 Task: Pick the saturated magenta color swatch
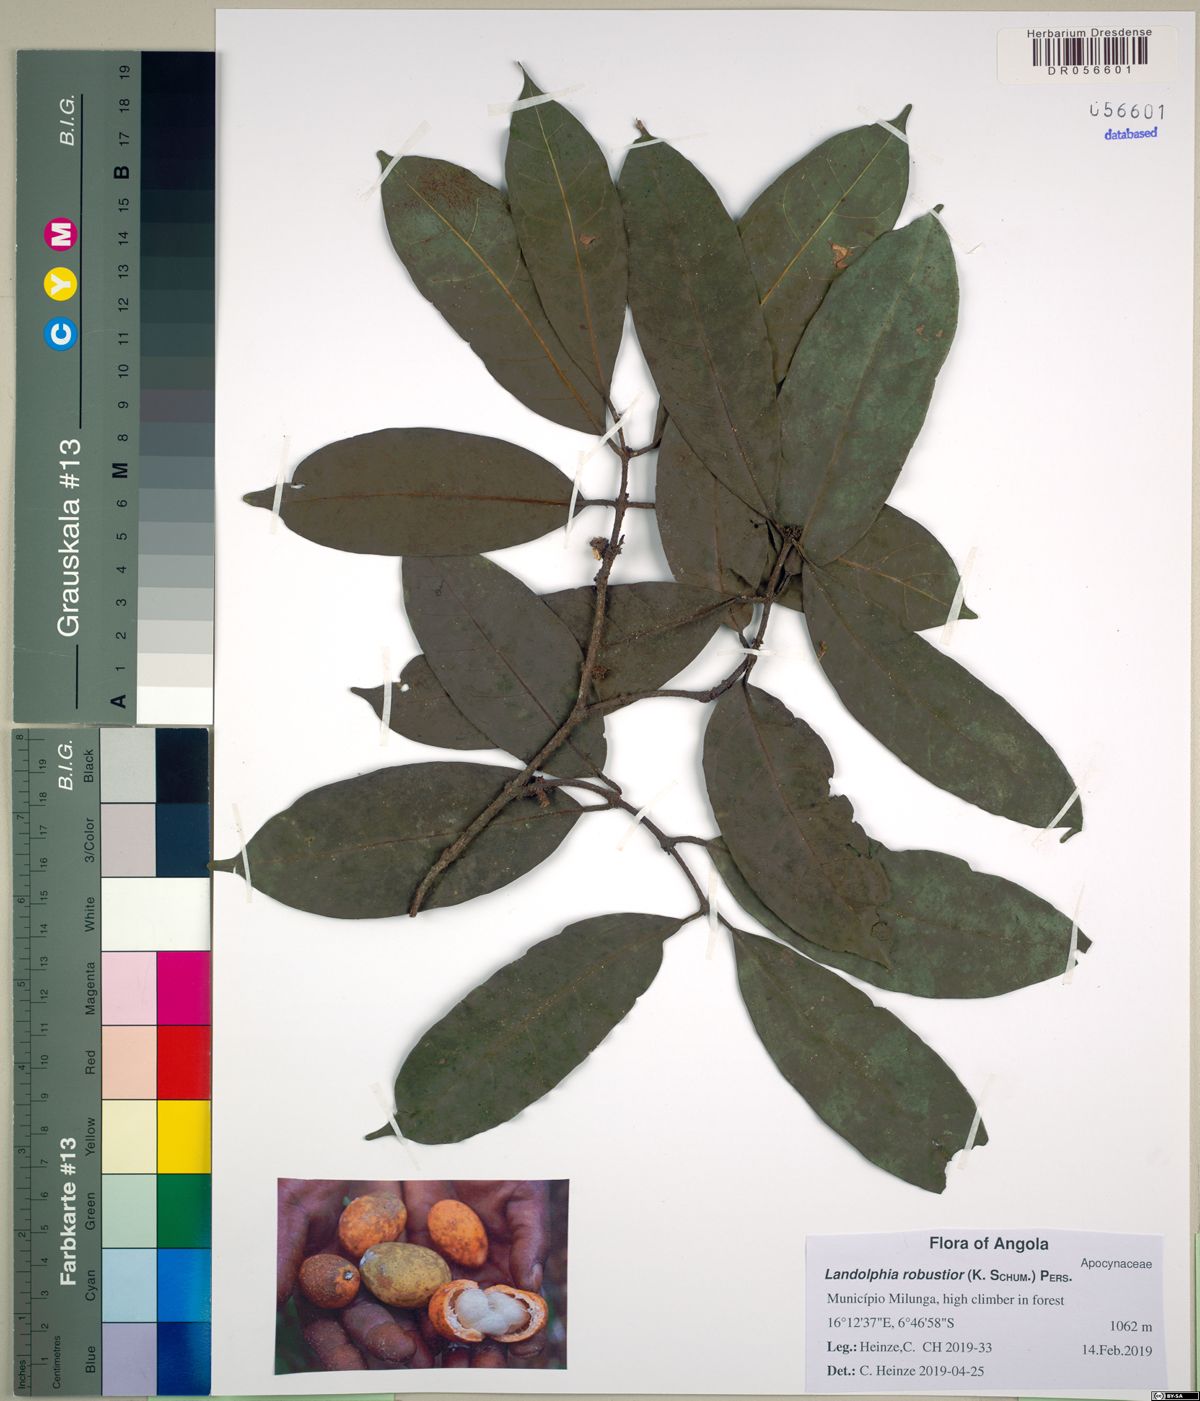click(183, 988)
